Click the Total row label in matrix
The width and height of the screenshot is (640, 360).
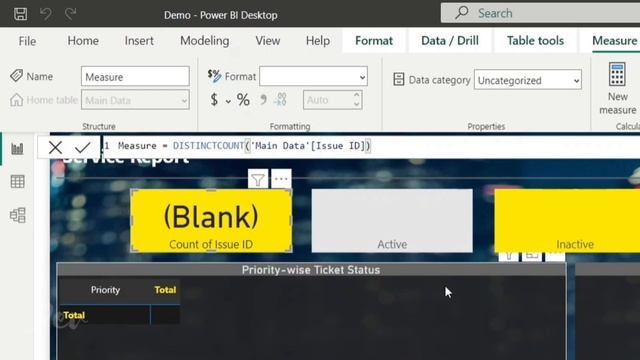[x=74, y=315]
